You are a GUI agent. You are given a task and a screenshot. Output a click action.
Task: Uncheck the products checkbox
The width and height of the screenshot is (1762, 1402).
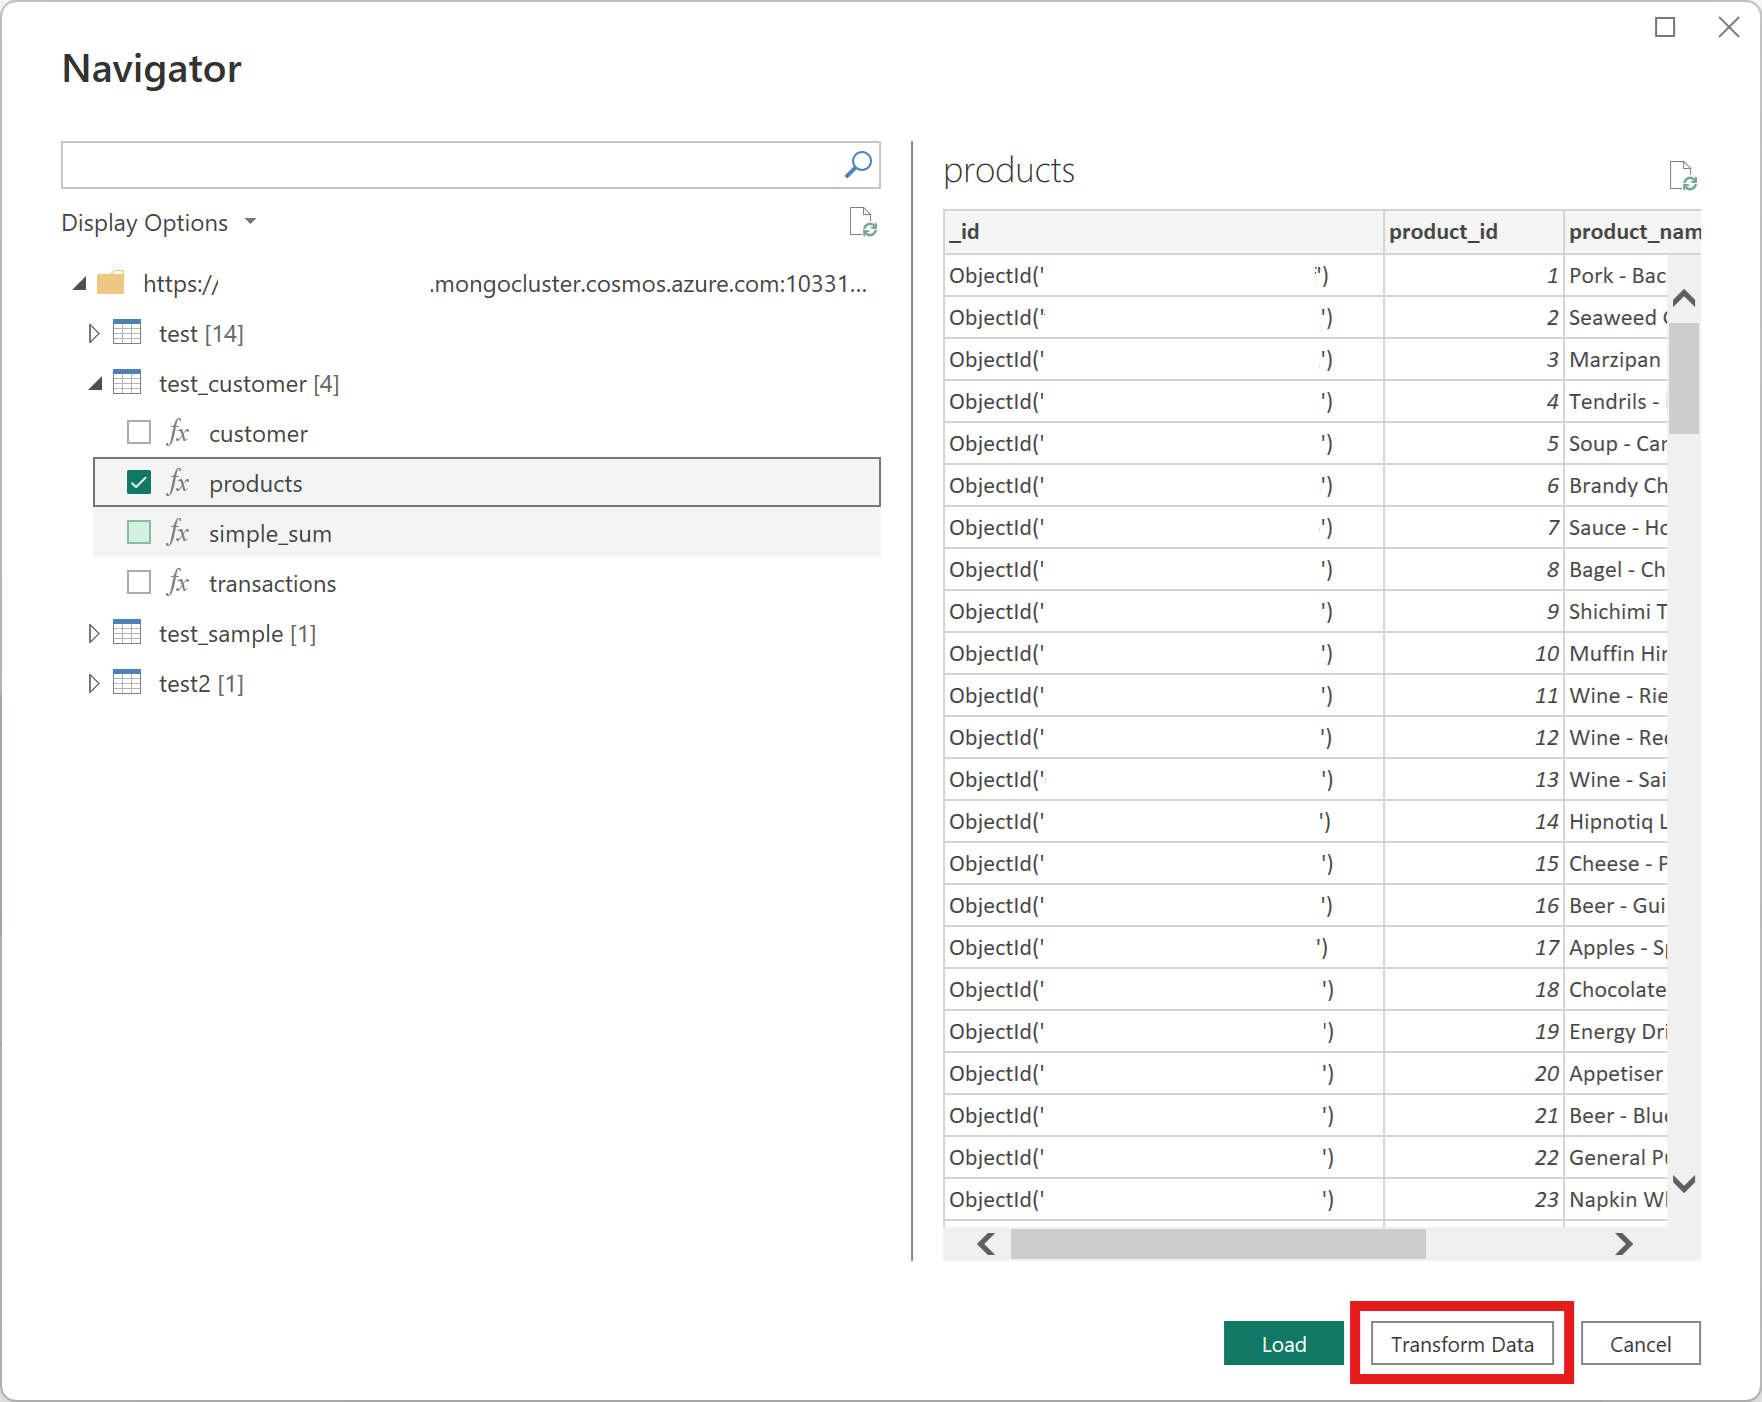click(x=138, y=482)
